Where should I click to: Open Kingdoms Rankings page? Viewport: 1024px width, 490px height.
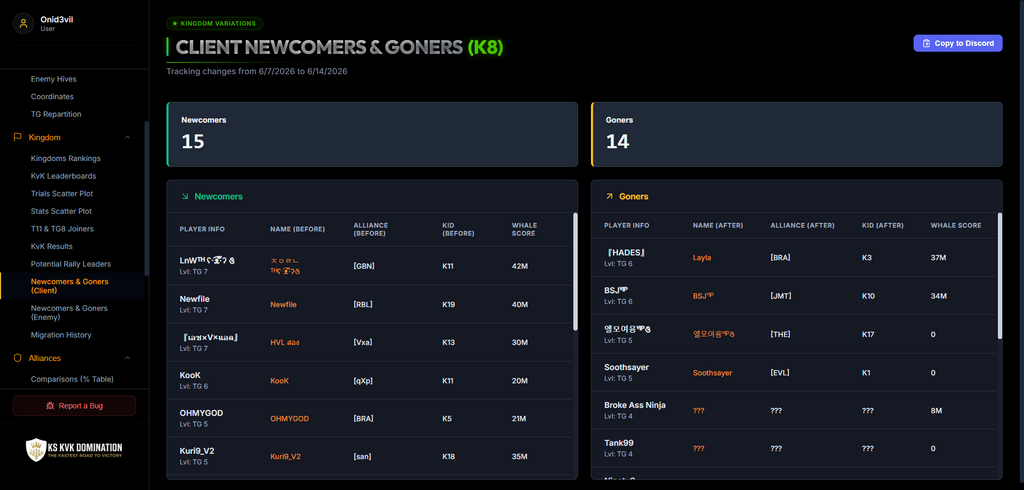pyautogui.click(x=66, y=159)
